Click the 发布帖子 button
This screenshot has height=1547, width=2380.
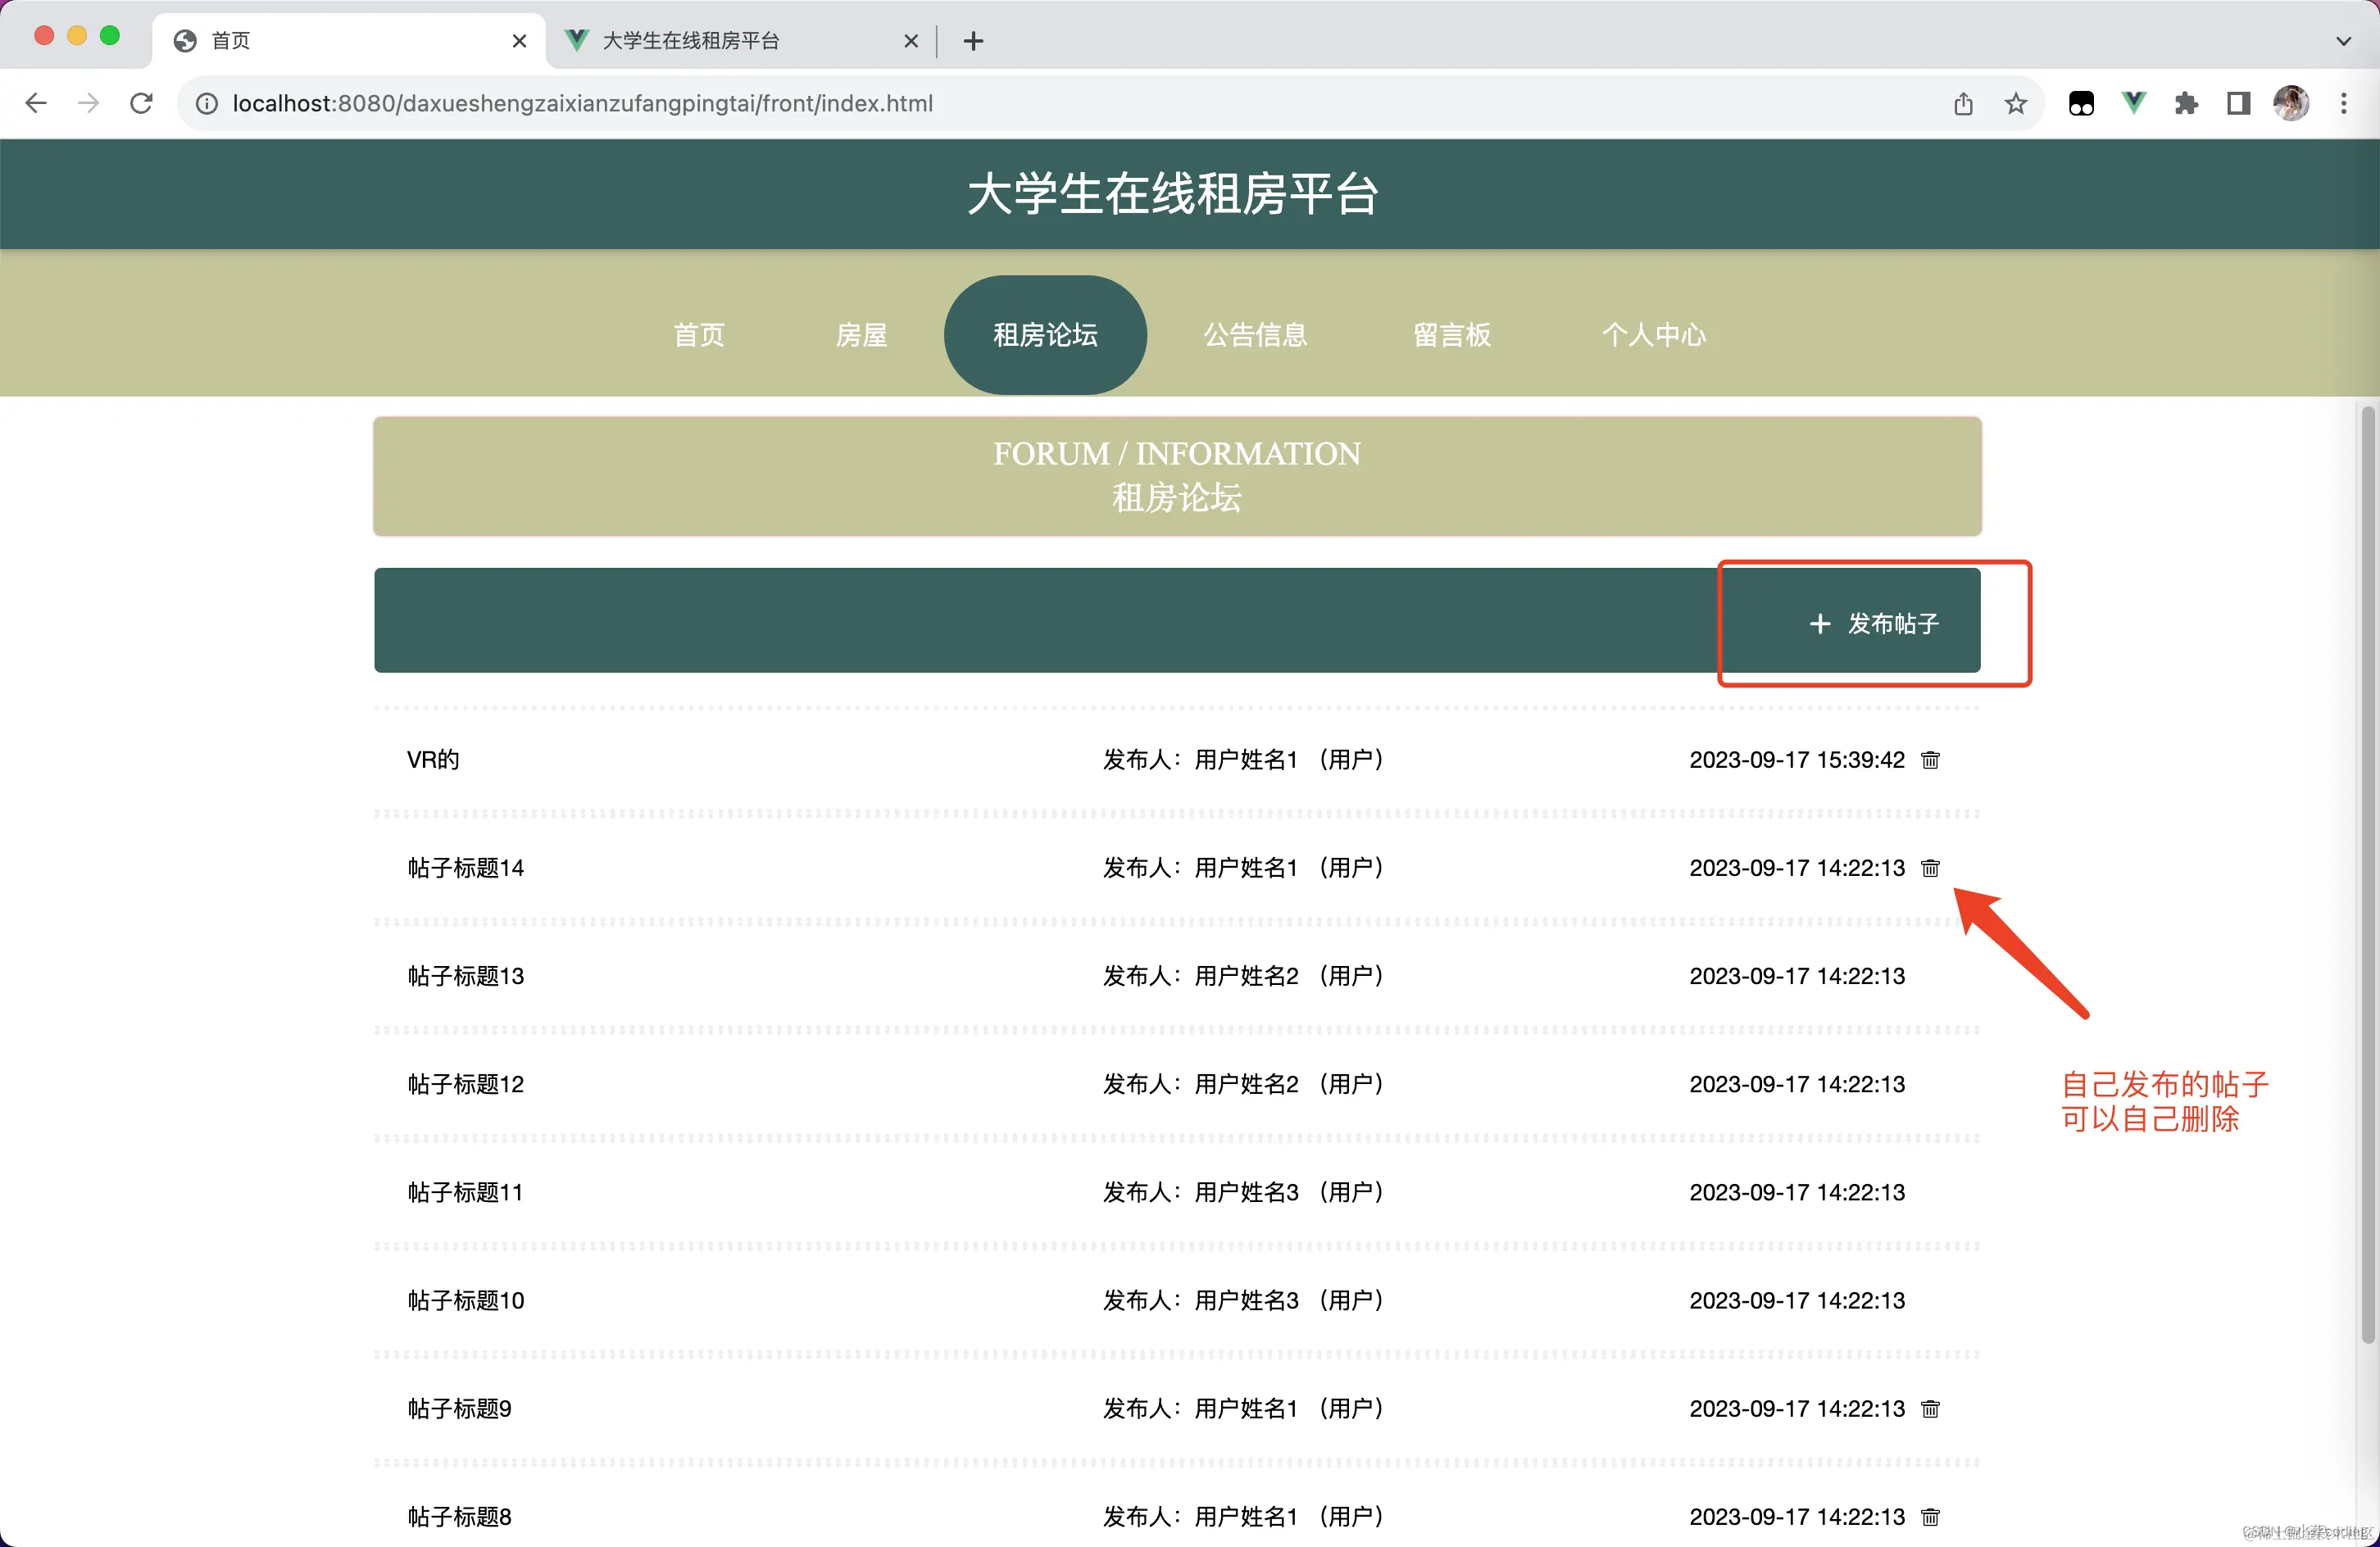coord(1874,623)
